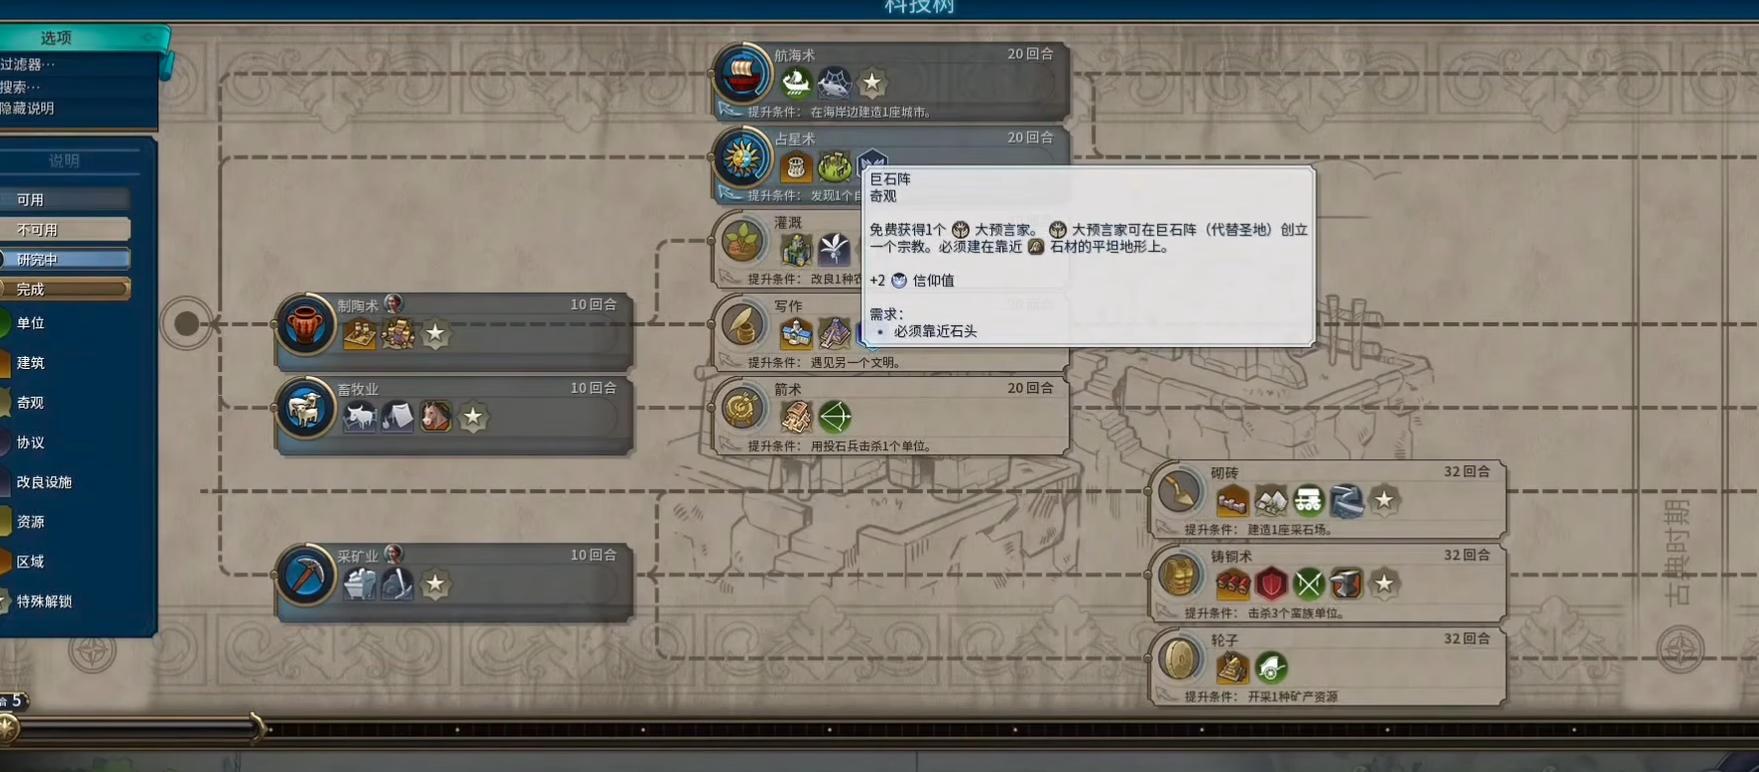Click the Archery (箭术) target icon
The height and width of the screenshot is (772, 1759).
coord(743,408)
